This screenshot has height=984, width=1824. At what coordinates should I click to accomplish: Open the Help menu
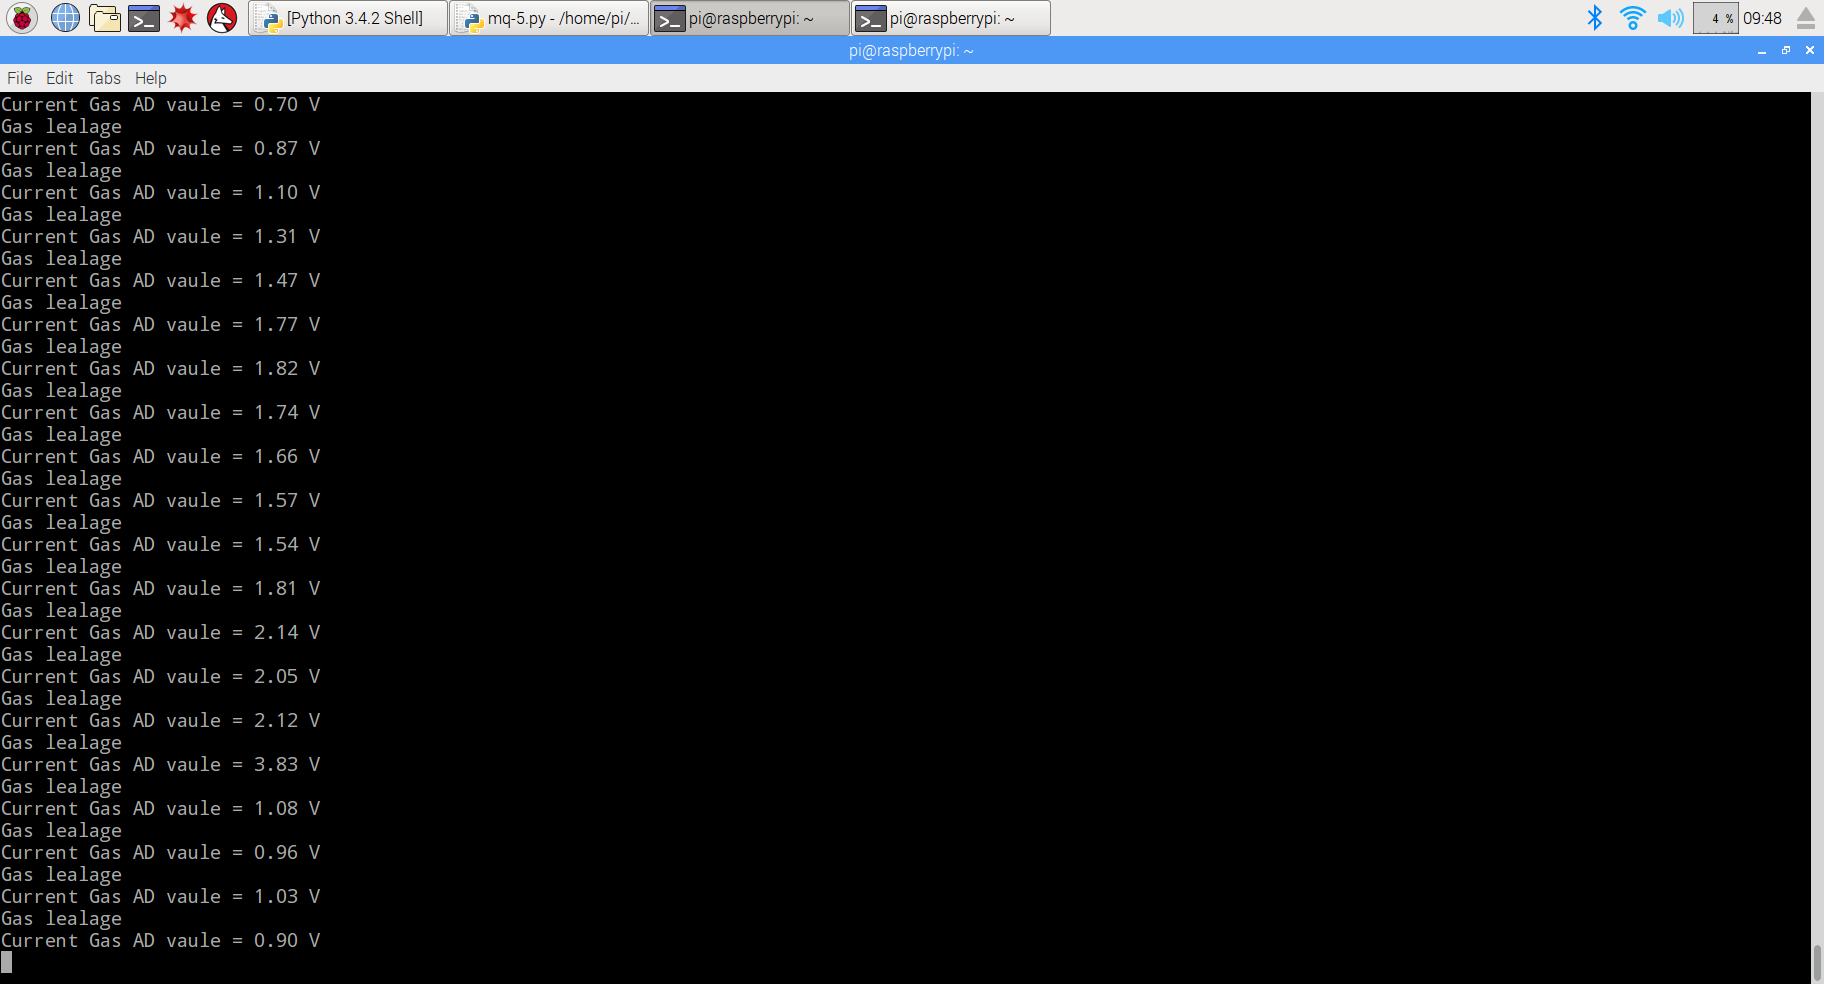tap(150, 78)
